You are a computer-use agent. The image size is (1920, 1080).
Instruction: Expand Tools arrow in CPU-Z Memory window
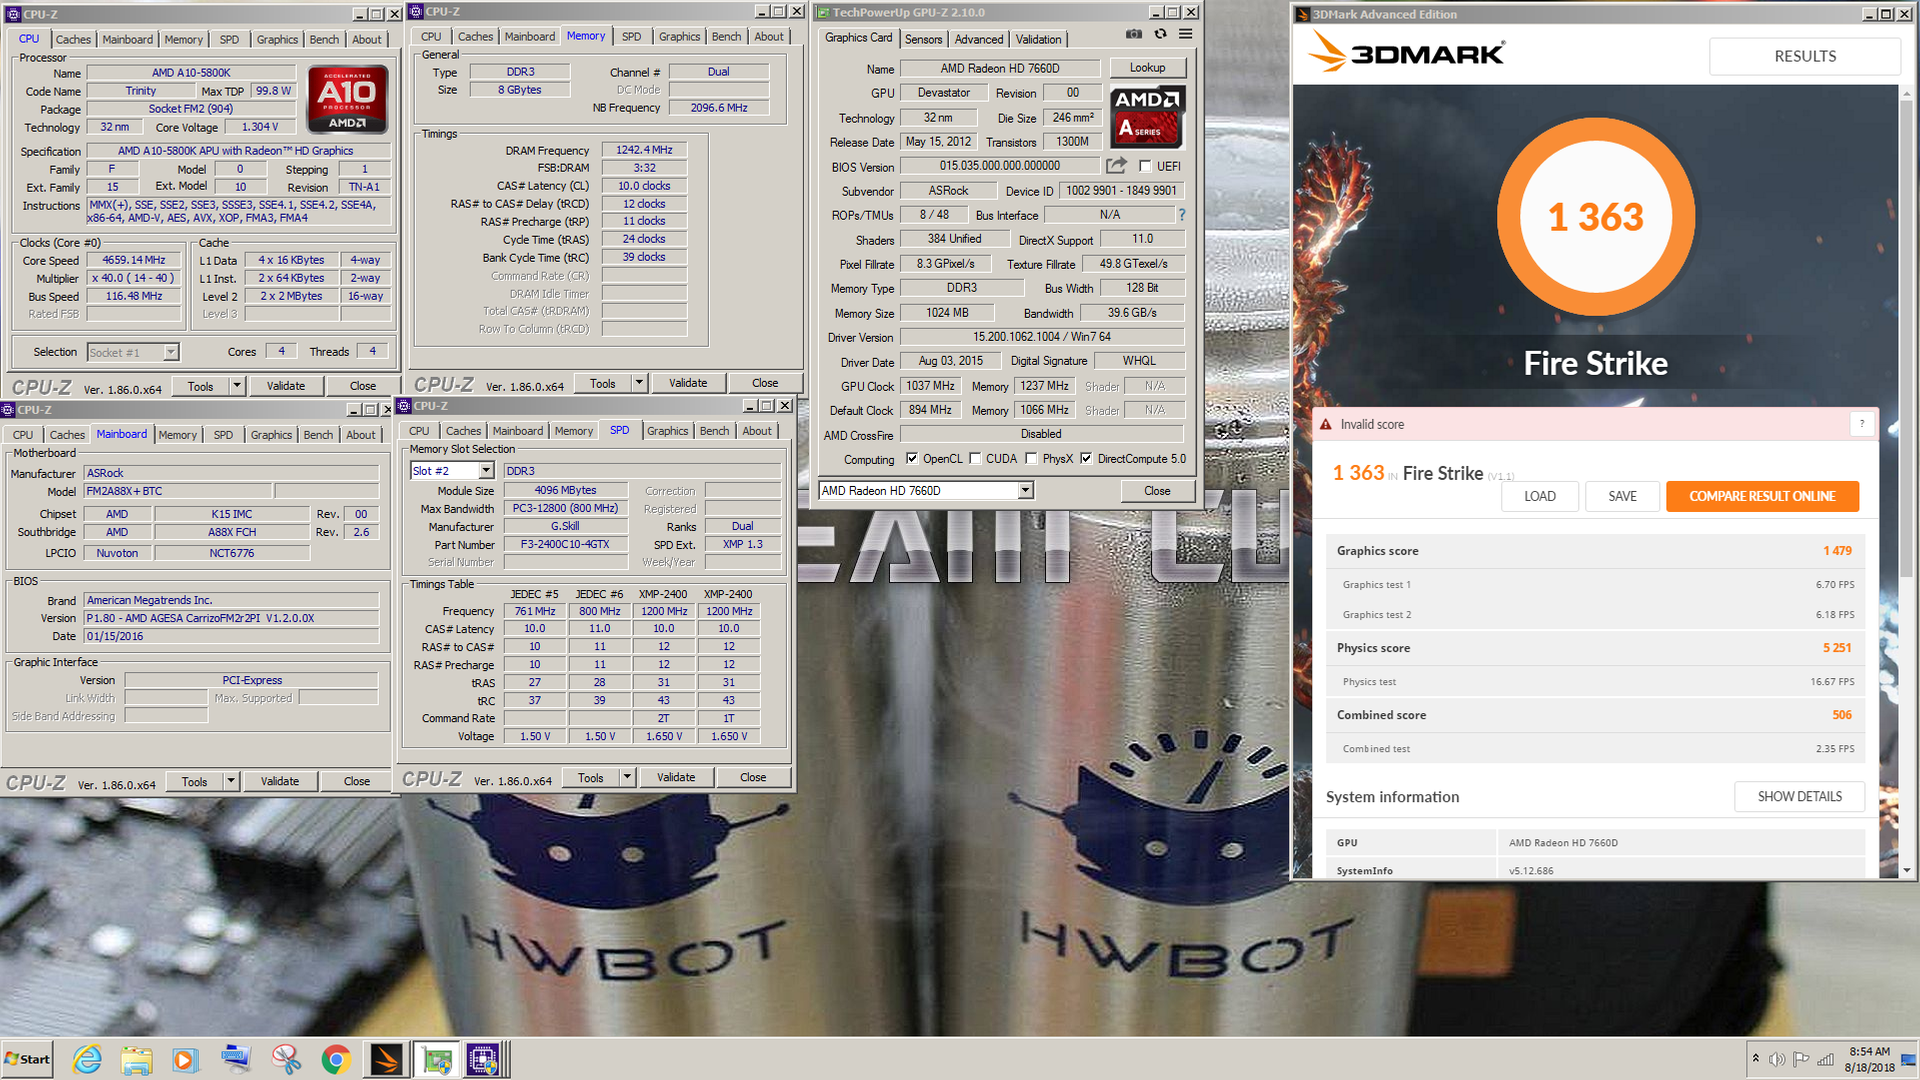[x=639, y=383]
